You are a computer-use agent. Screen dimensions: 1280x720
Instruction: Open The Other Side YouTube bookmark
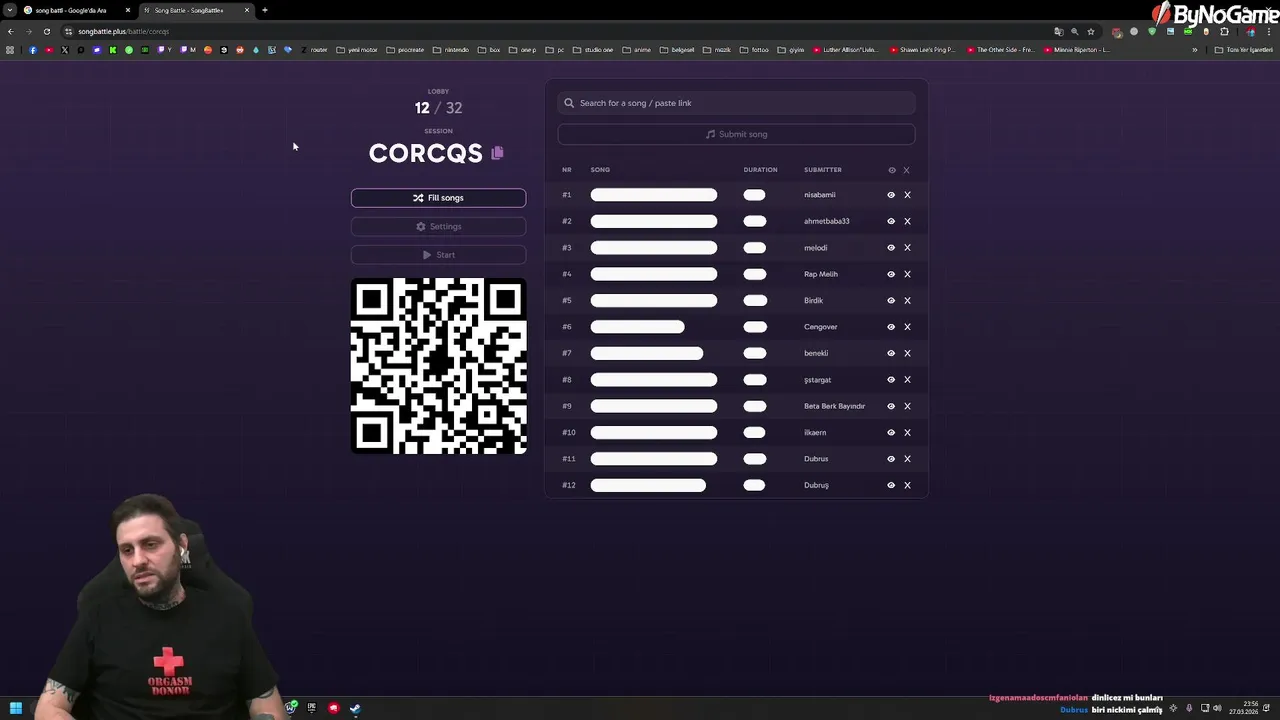tap(1000, 50)
